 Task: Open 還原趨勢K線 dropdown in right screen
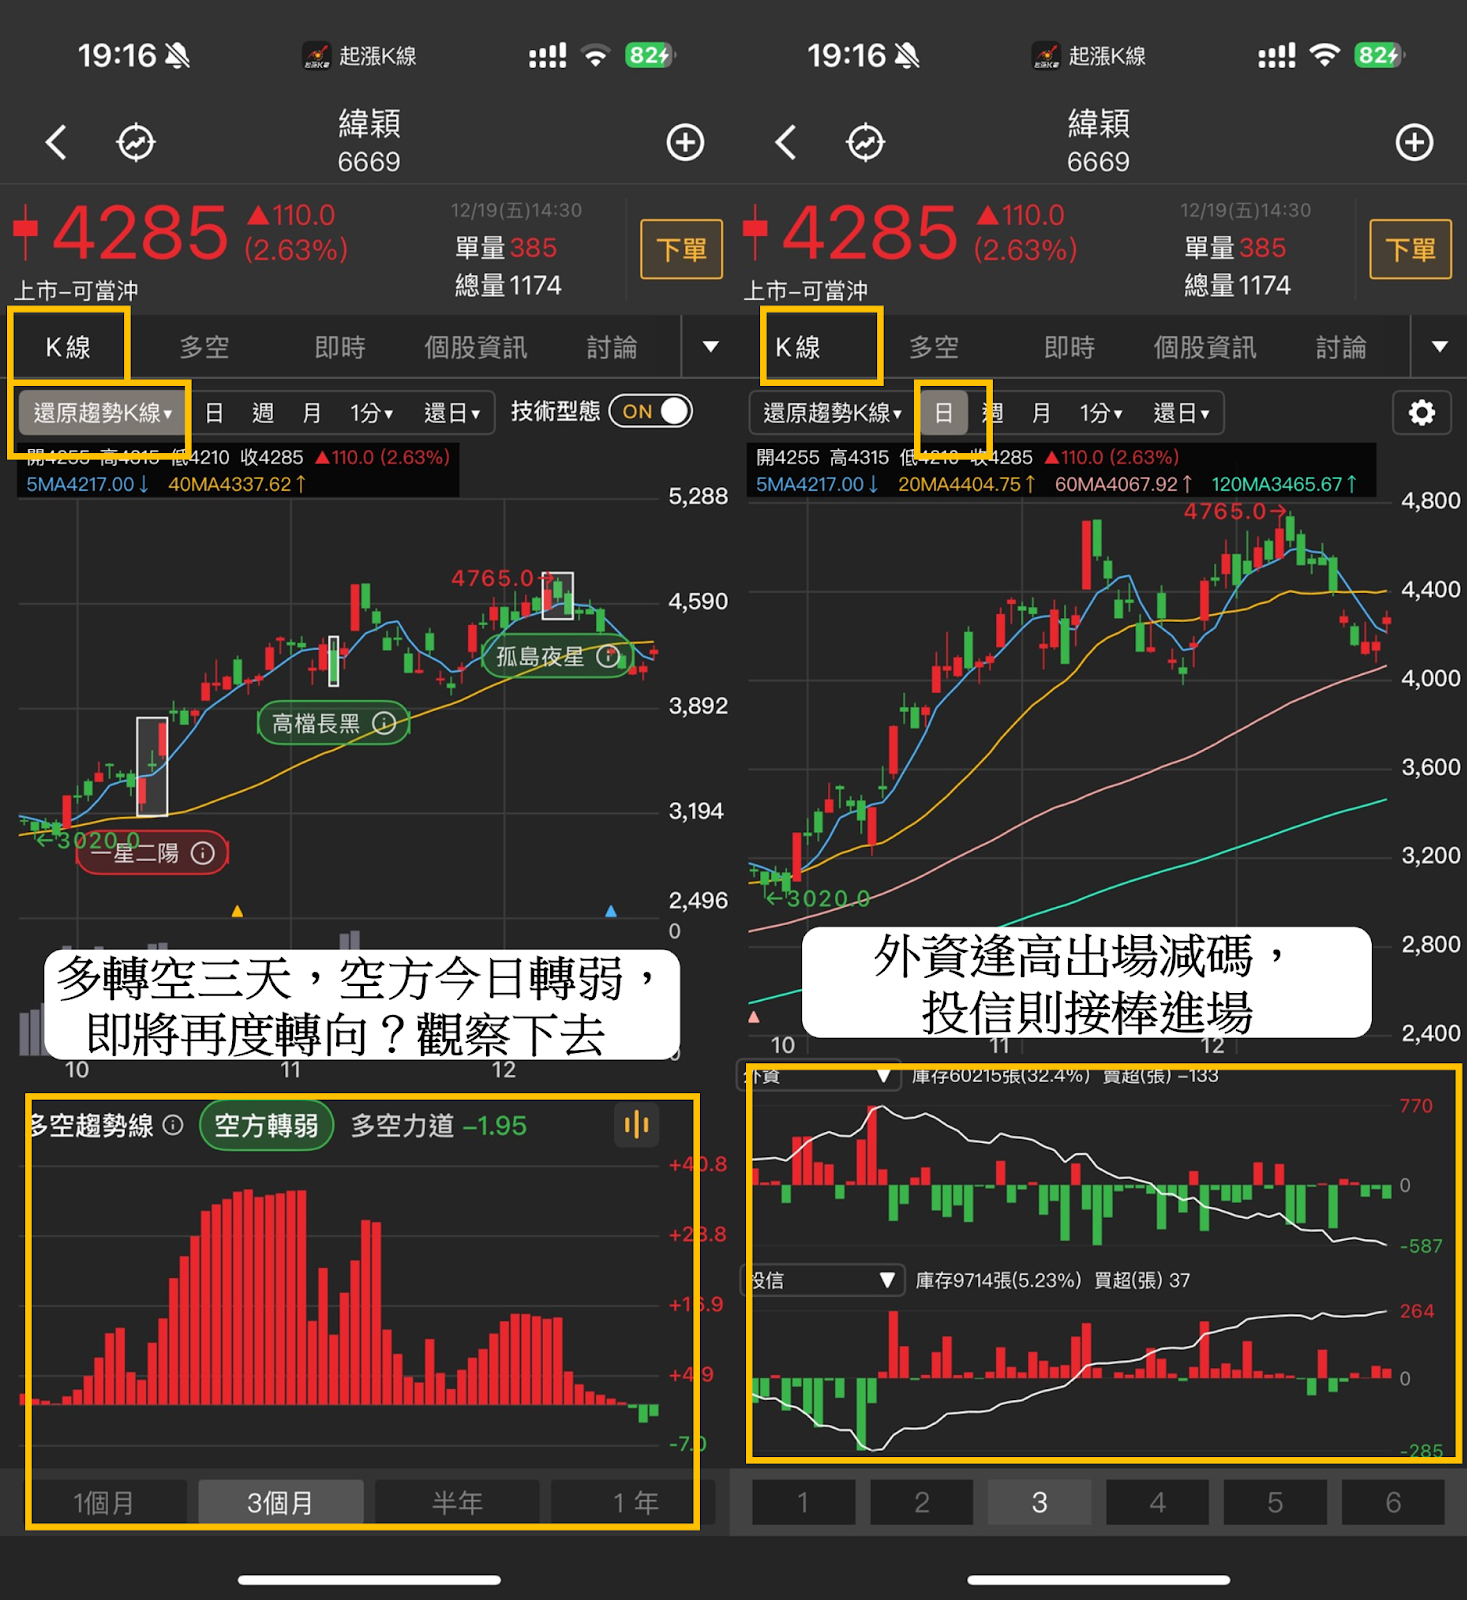(832, 413)
